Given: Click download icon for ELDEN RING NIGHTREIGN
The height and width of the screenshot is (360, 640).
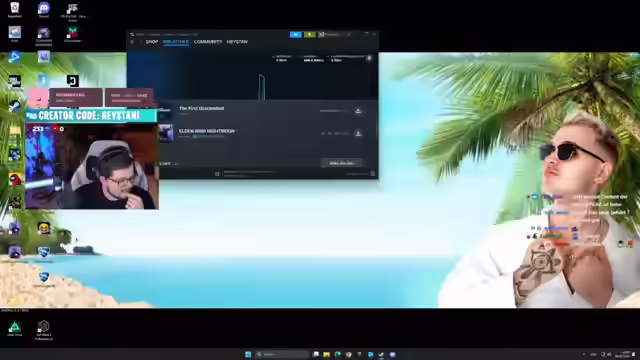Looking at the screenshot, I should (358, 133).
